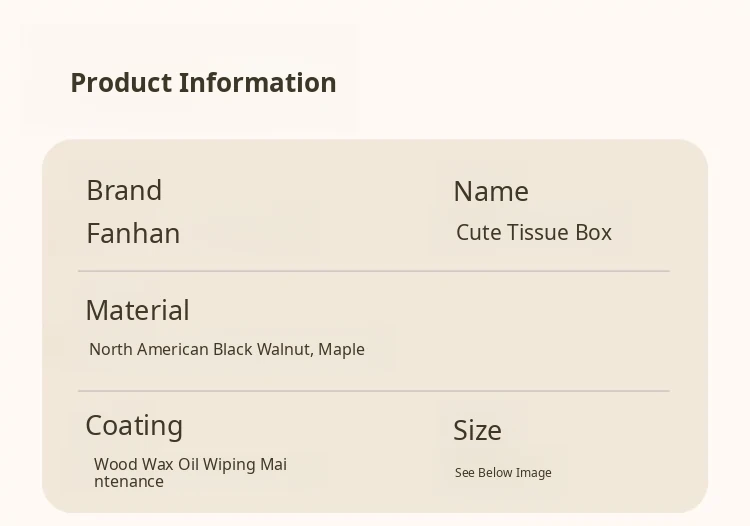Image resolution: width=750 pixels, height=526 pixels.
Task: Select the Material field label
Action: [137, 310]
